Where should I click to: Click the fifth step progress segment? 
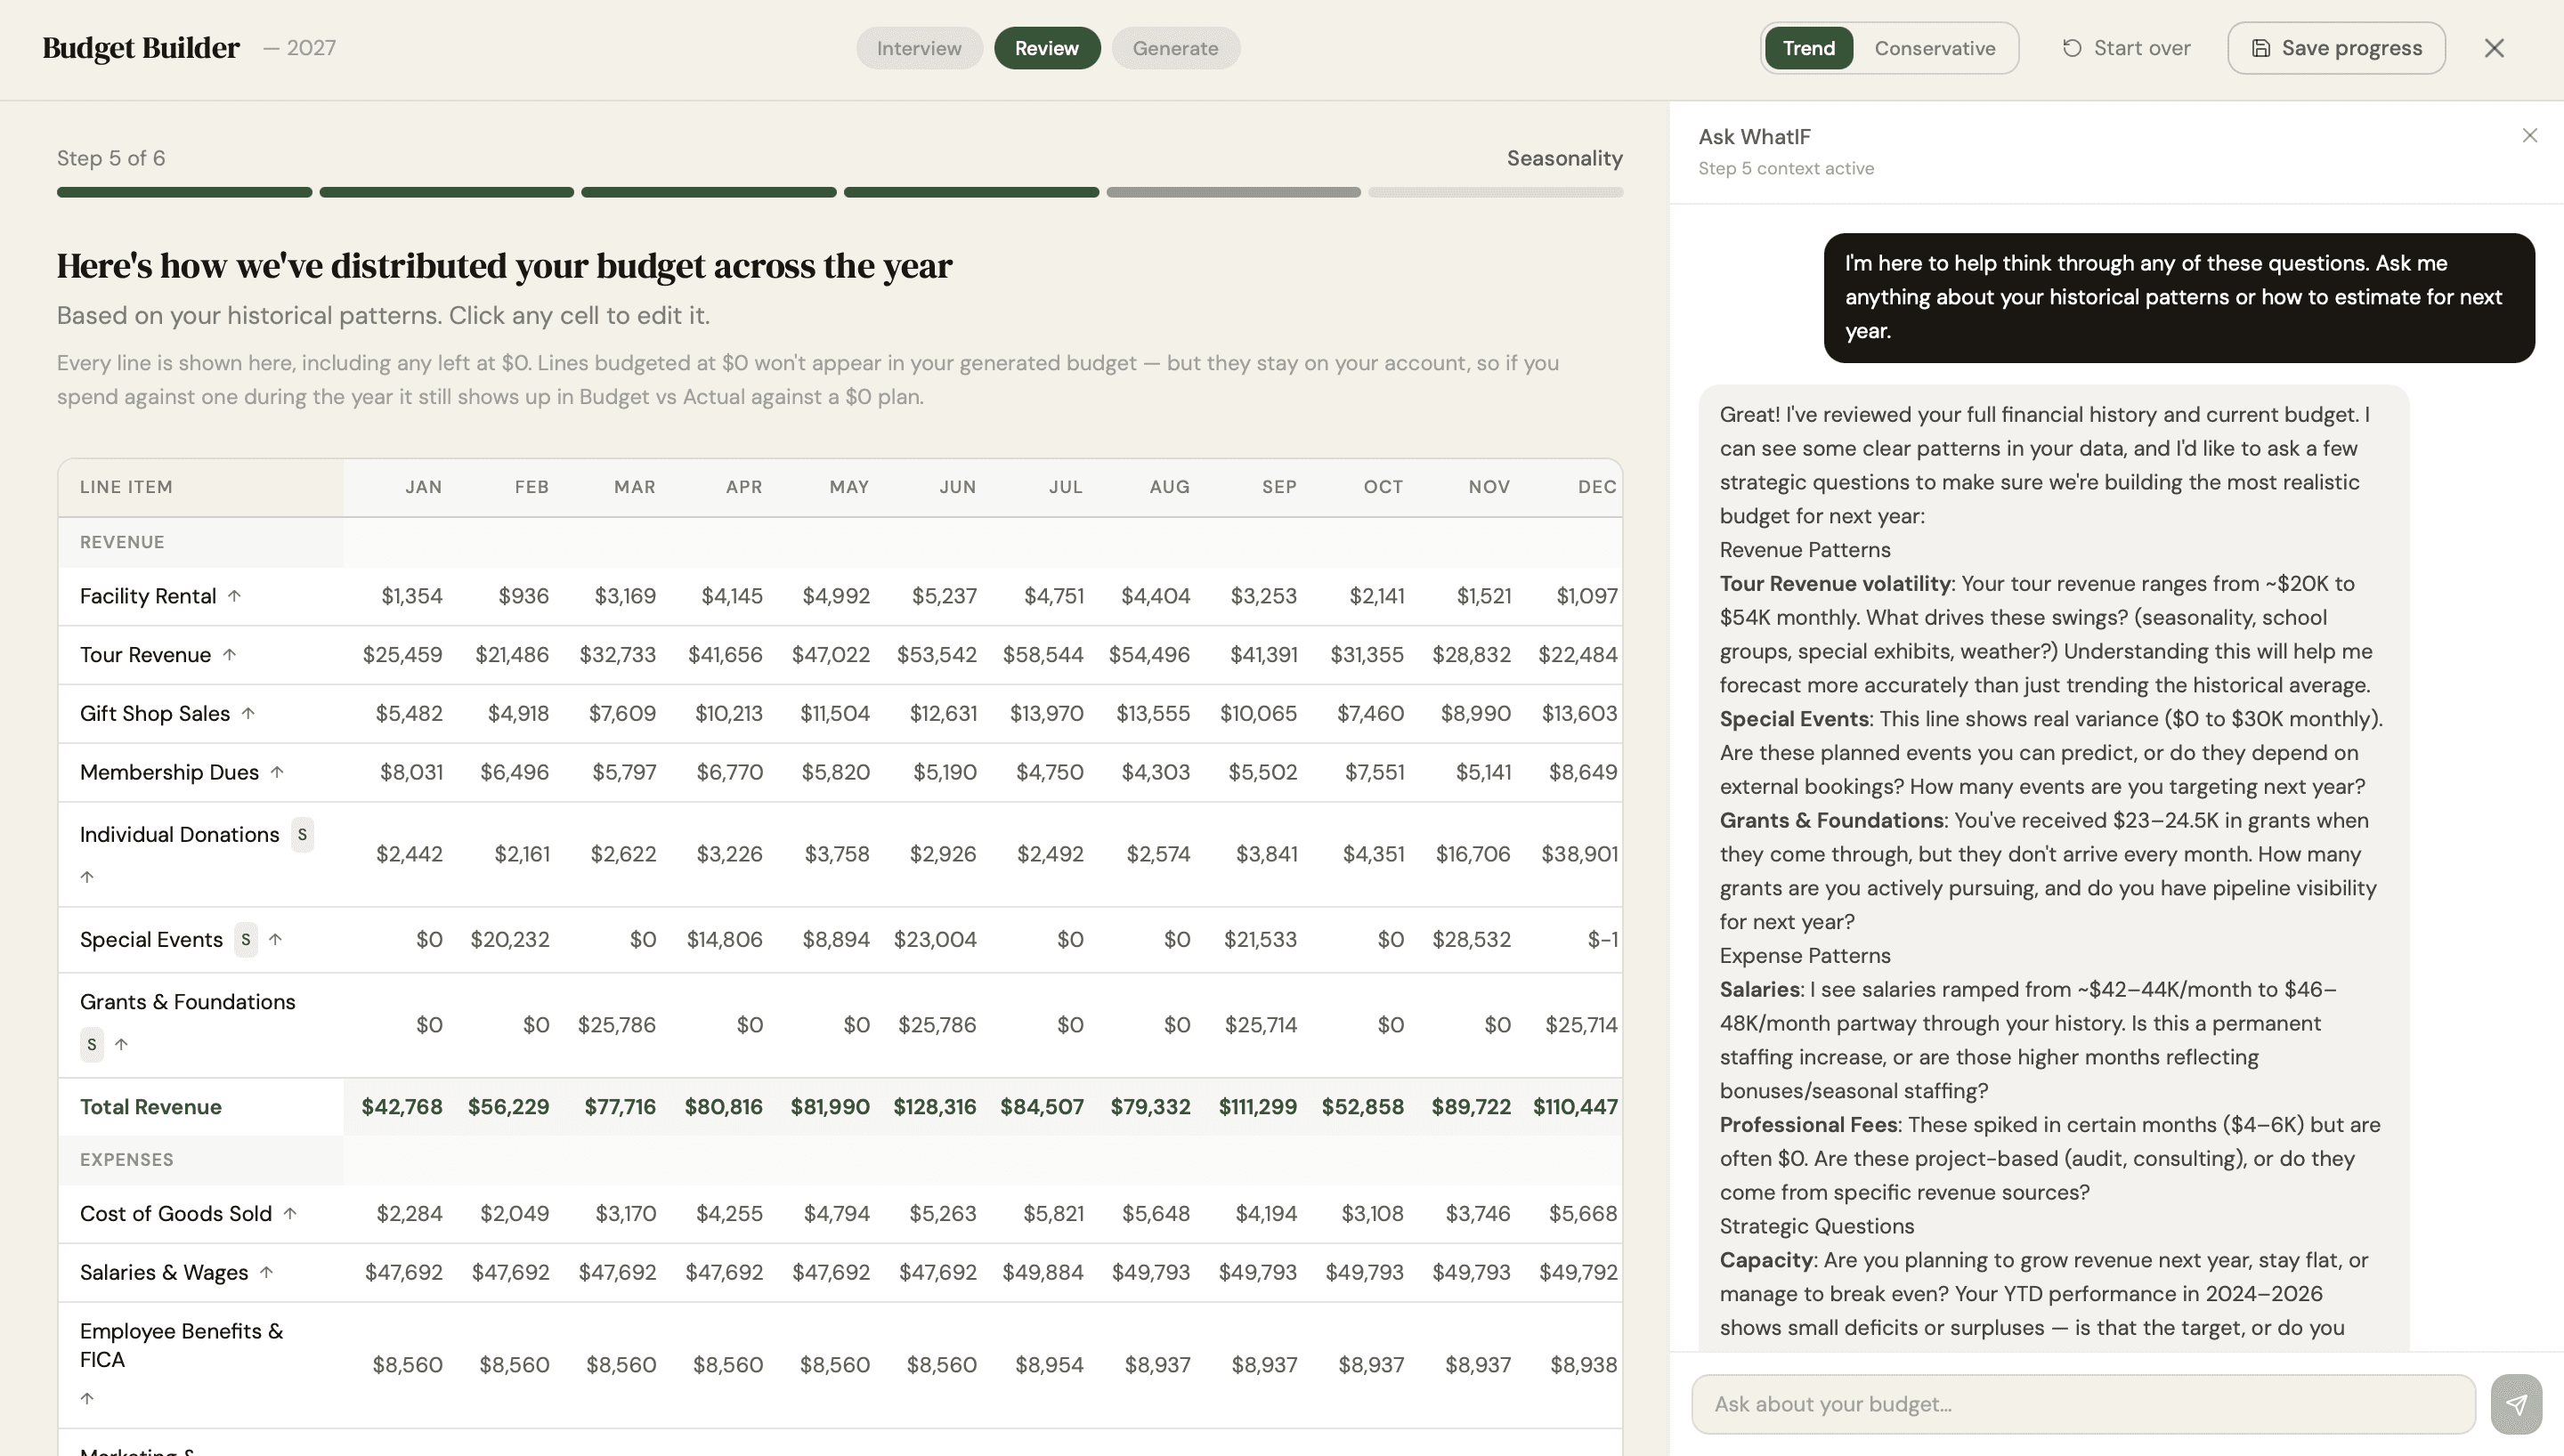[1233, 192]
